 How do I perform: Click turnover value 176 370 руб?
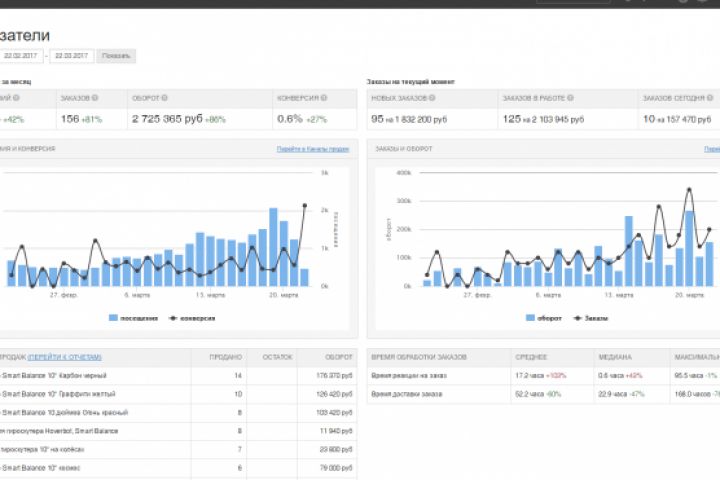click(x=334, y=376)
